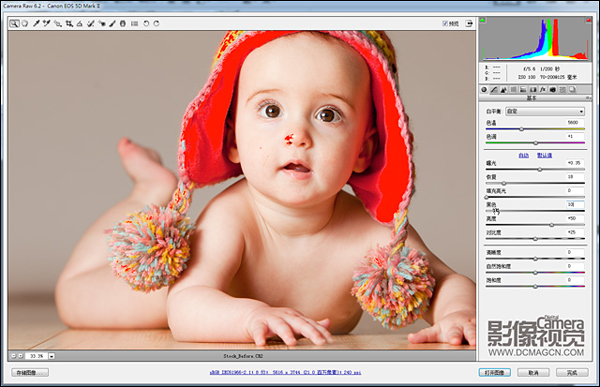Image resolution: width=600 pixels, height=387 pixels.
Task: Select the Spot Removal tool
Action: (x=91, y=24)
